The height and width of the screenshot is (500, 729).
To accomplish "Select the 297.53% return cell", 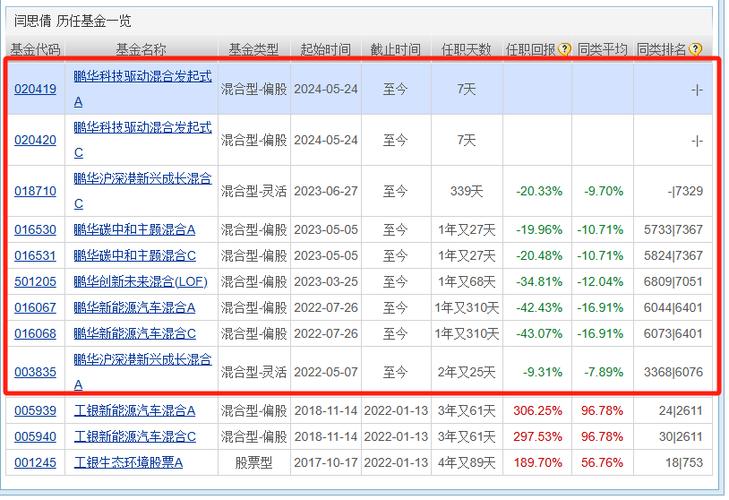I will coord(538,437).
